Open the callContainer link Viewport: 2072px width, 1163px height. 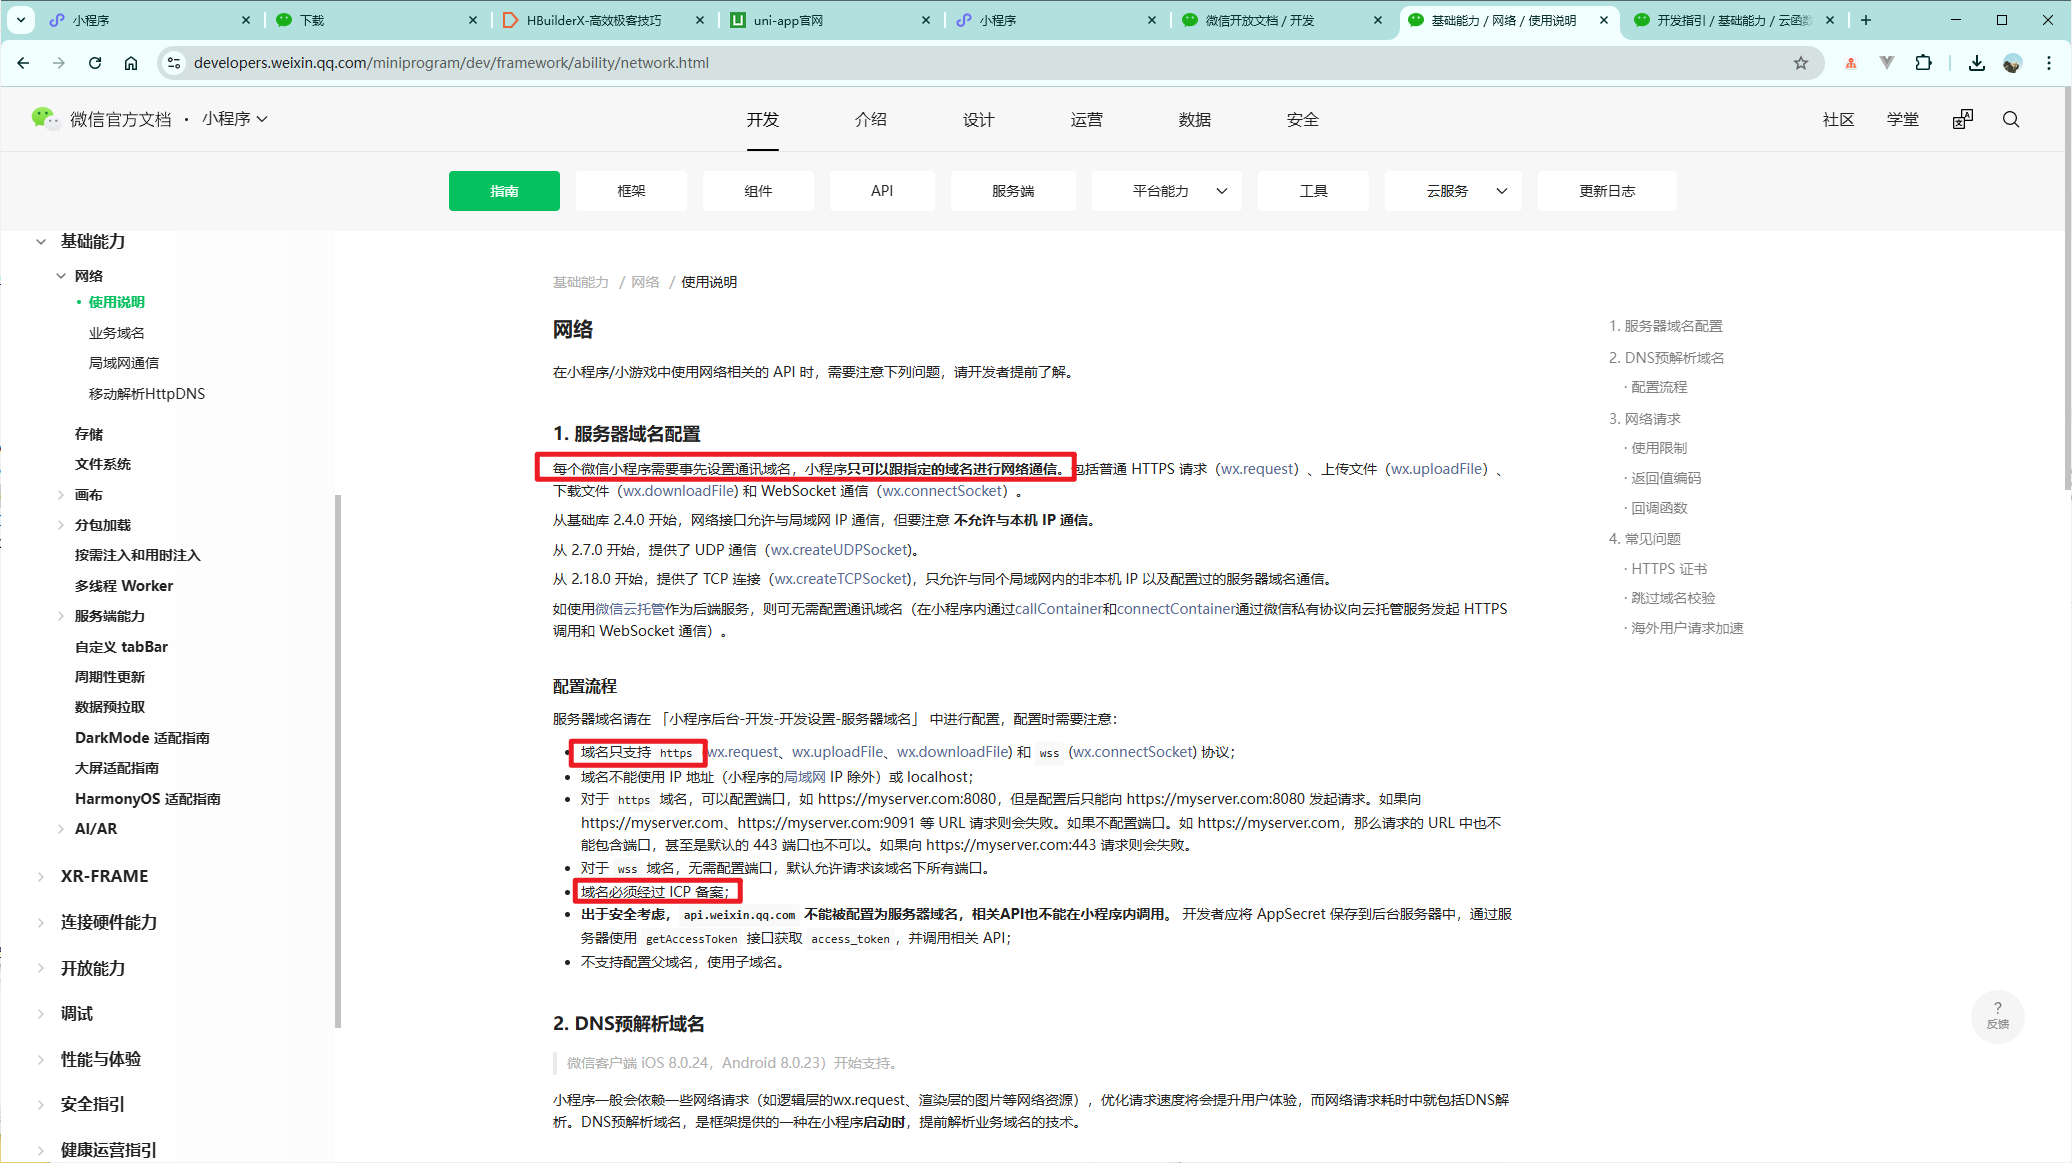(x=1059, y=609)
